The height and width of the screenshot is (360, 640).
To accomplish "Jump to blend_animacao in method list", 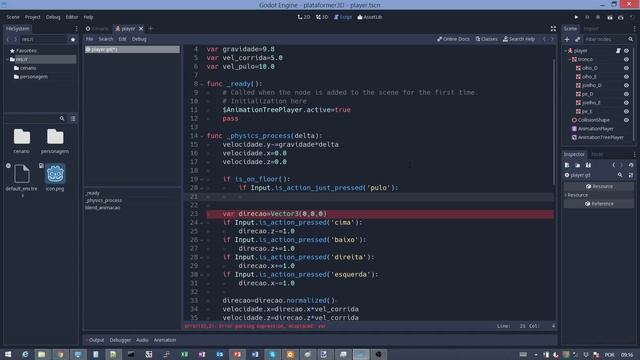I will tap(102, 207).
